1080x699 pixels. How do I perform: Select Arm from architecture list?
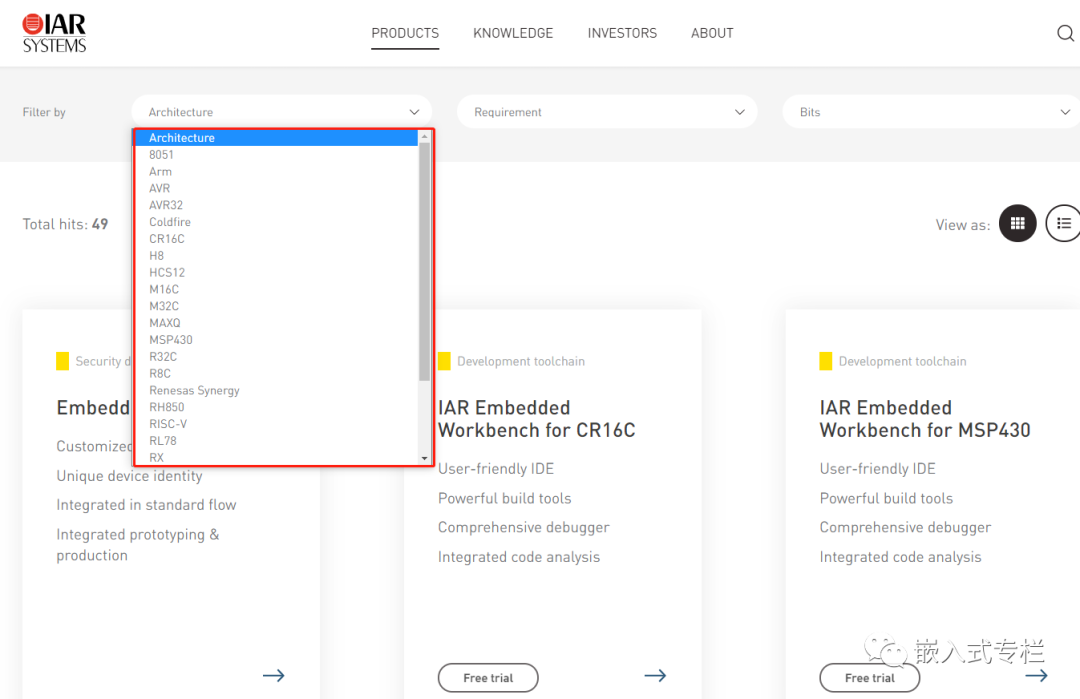(276, 171)
